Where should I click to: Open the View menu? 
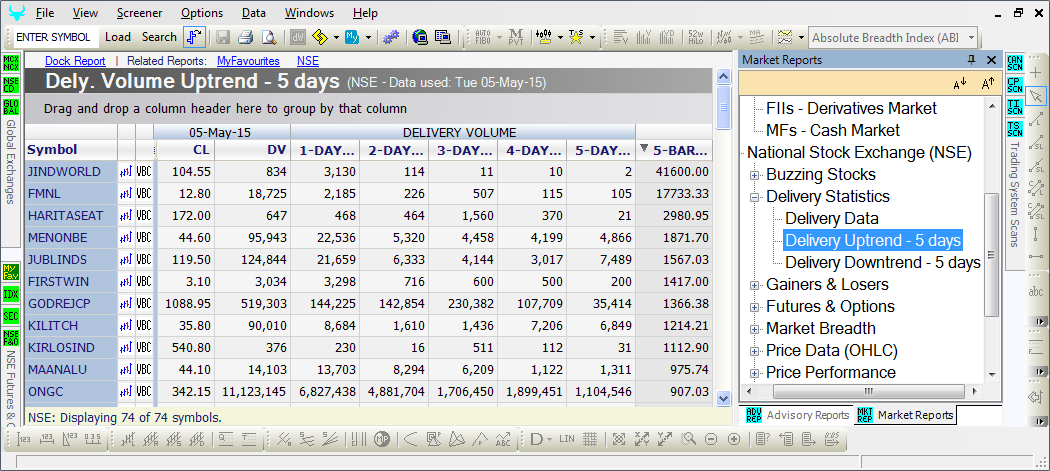tap(85, 13)
